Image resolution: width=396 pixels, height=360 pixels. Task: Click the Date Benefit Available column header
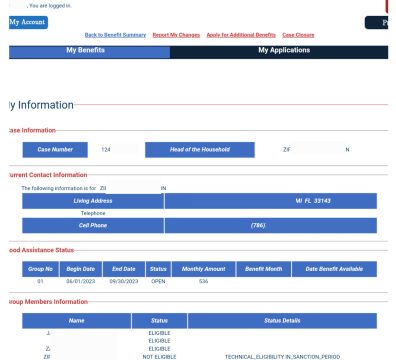tap(334, 269)
